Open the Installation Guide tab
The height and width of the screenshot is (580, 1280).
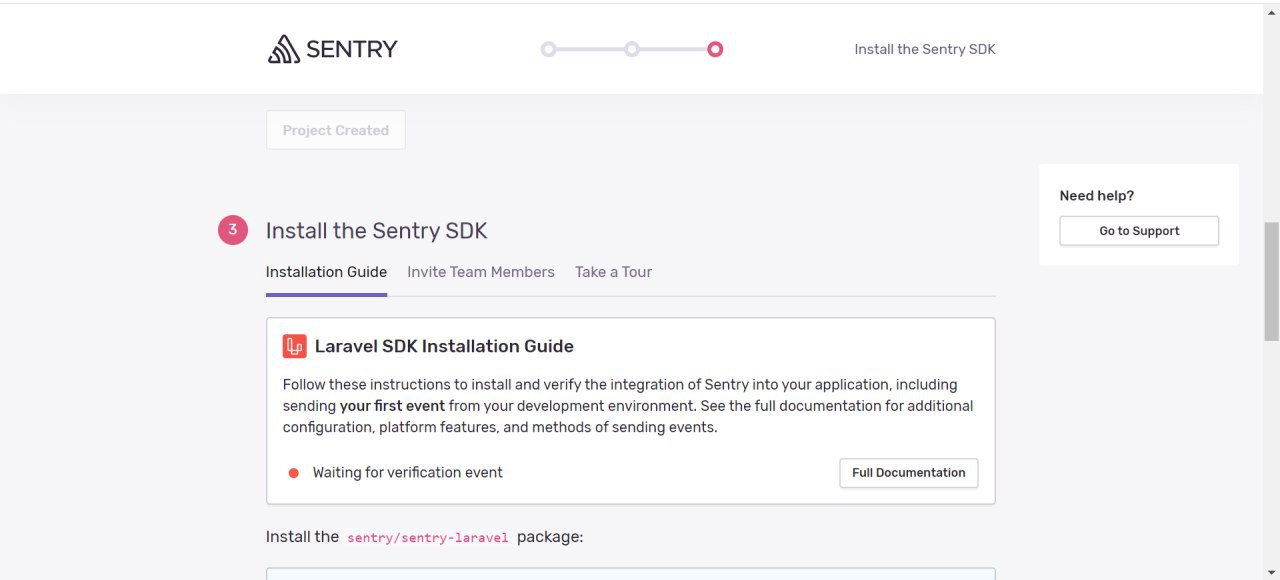click(x=326, y=272)
